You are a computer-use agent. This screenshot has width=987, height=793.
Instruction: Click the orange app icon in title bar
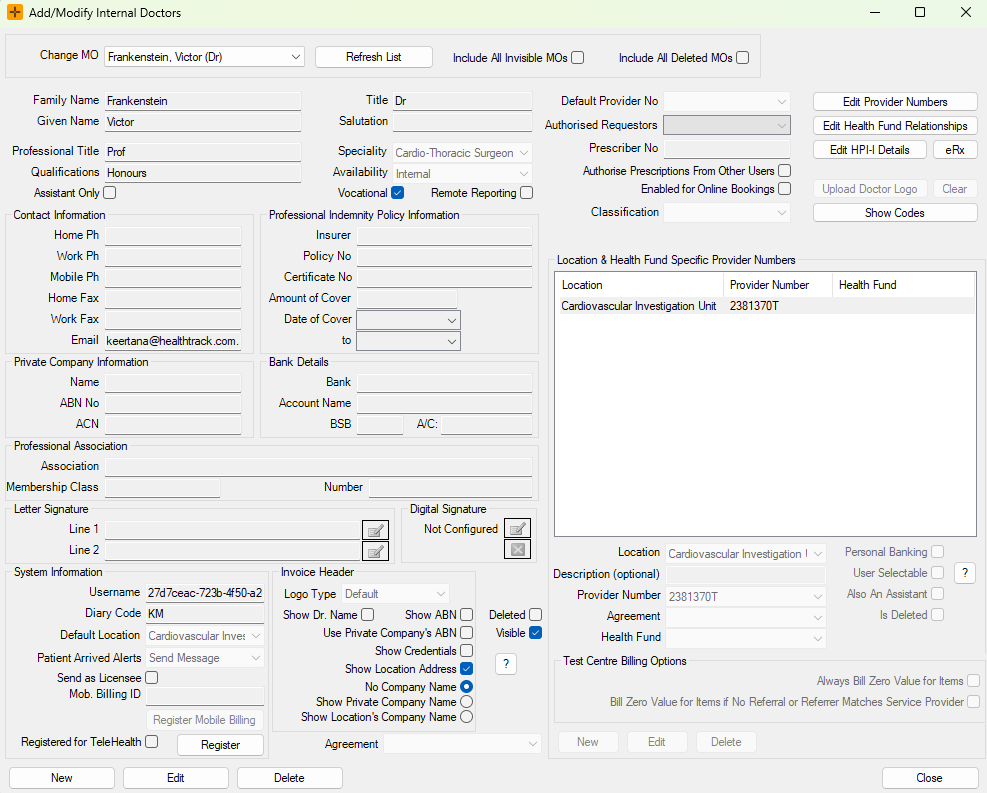(14, 13)
